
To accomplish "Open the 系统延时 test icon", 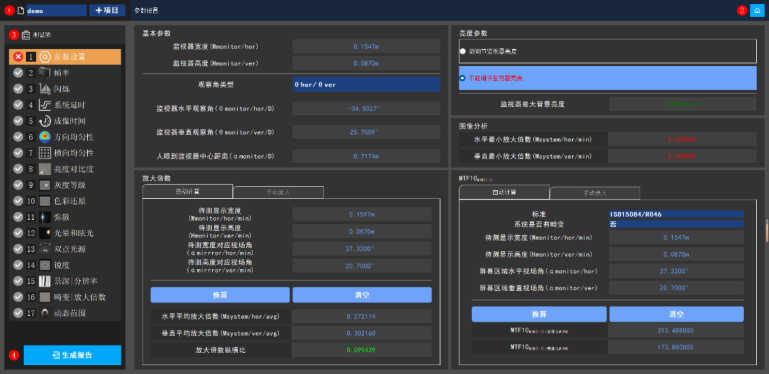I will (x=45, y=105).
